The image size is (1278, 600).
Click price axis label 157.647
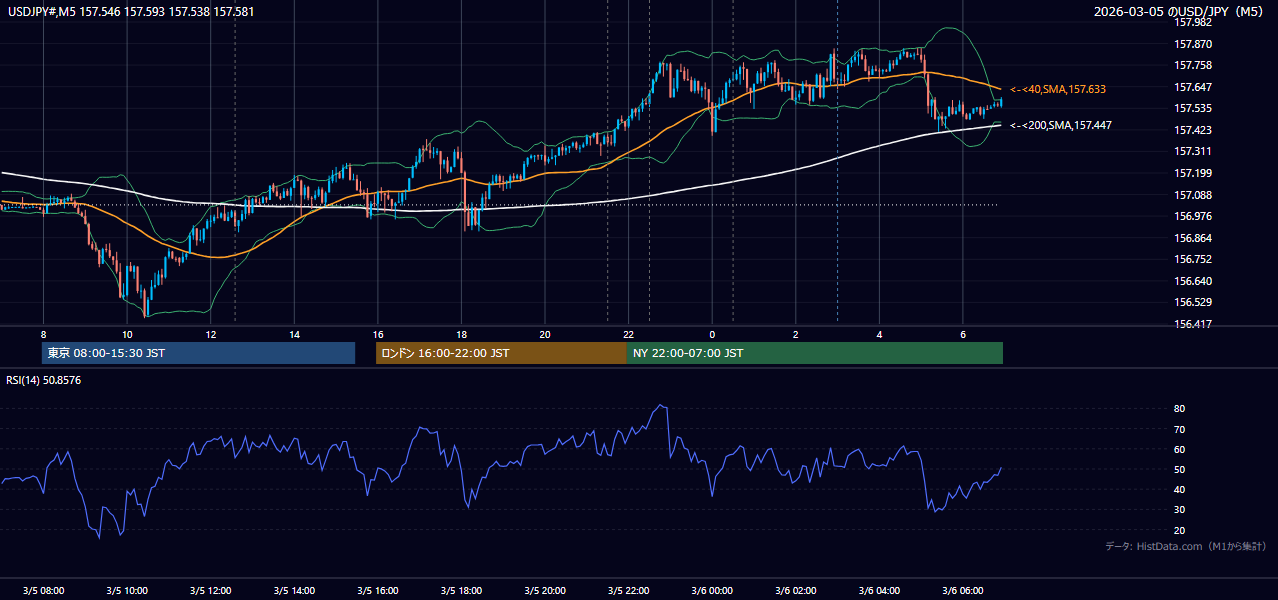[1193, 87]
